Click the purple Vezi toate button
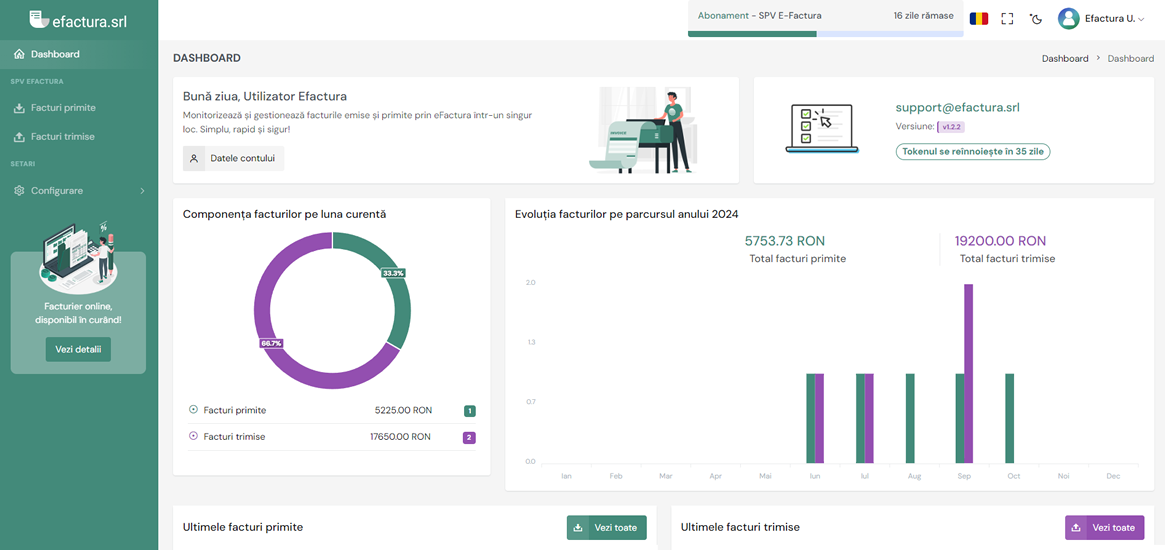 click(x=1104, y=527)
